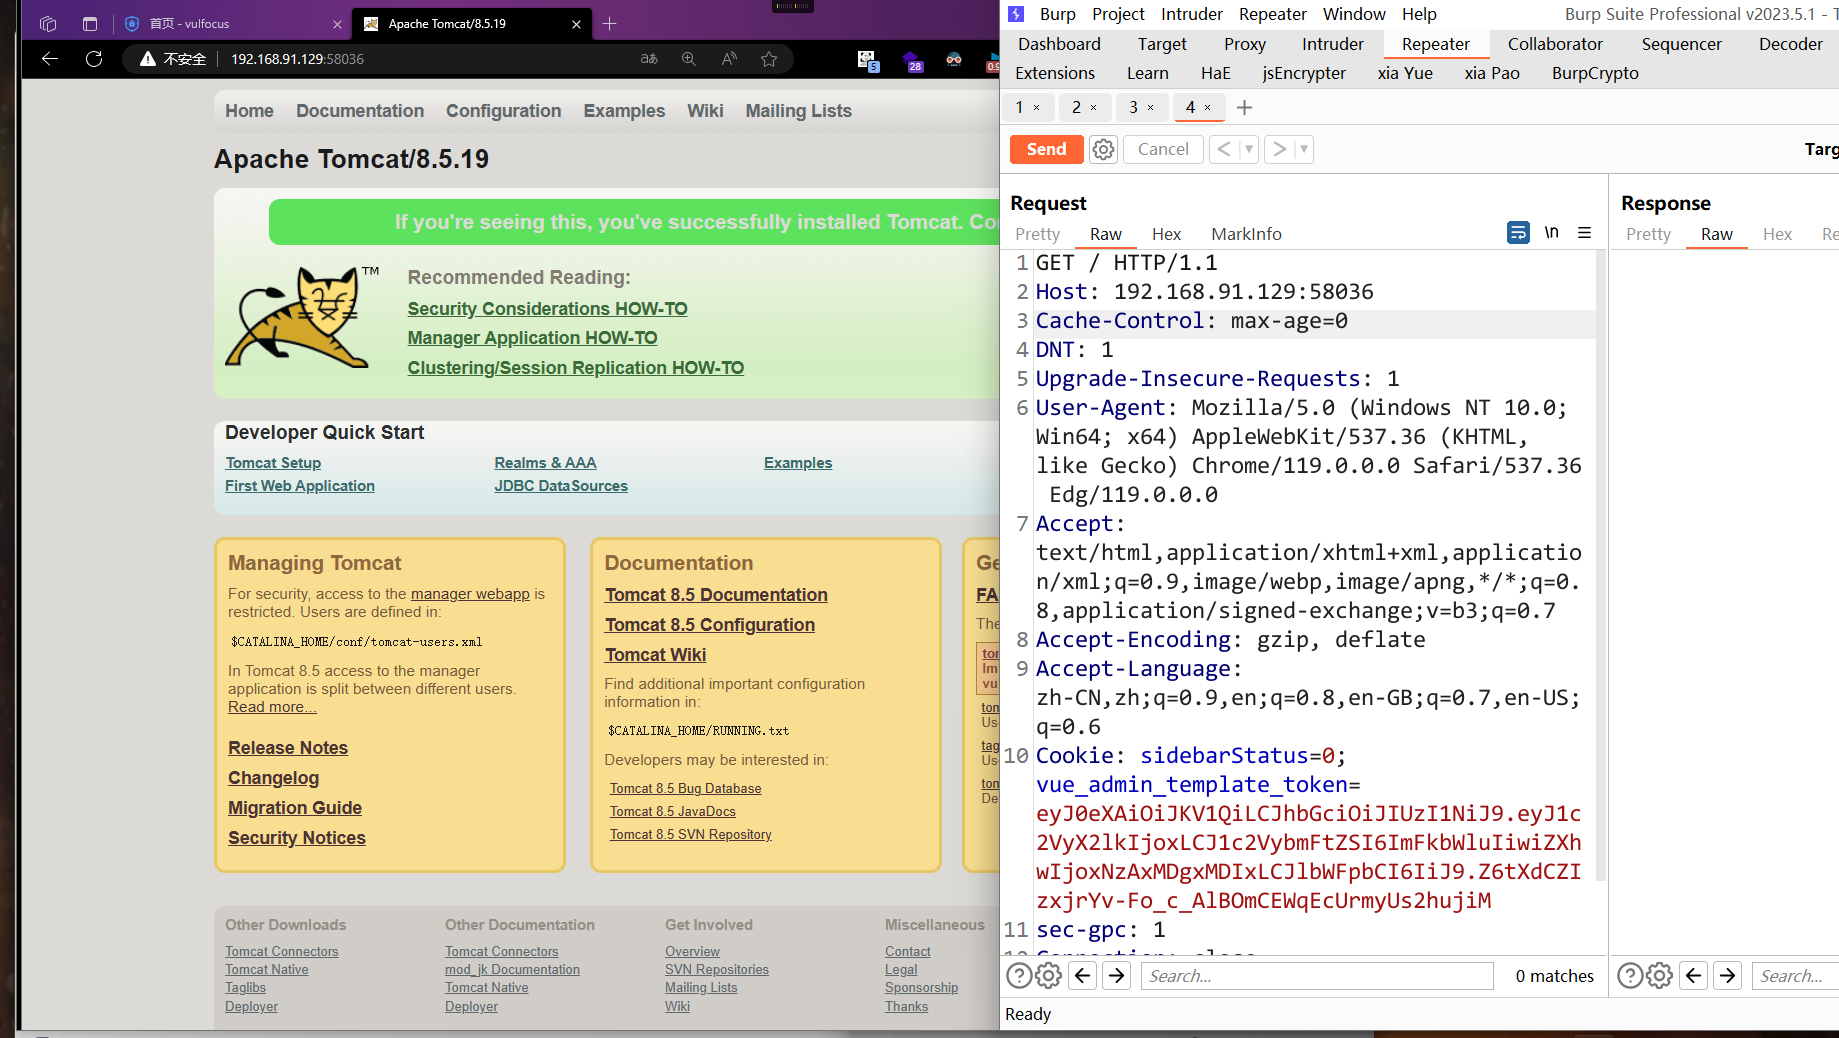Select Repeater tab 2
The image size is (1839, 1038).
coord(1077,107)
